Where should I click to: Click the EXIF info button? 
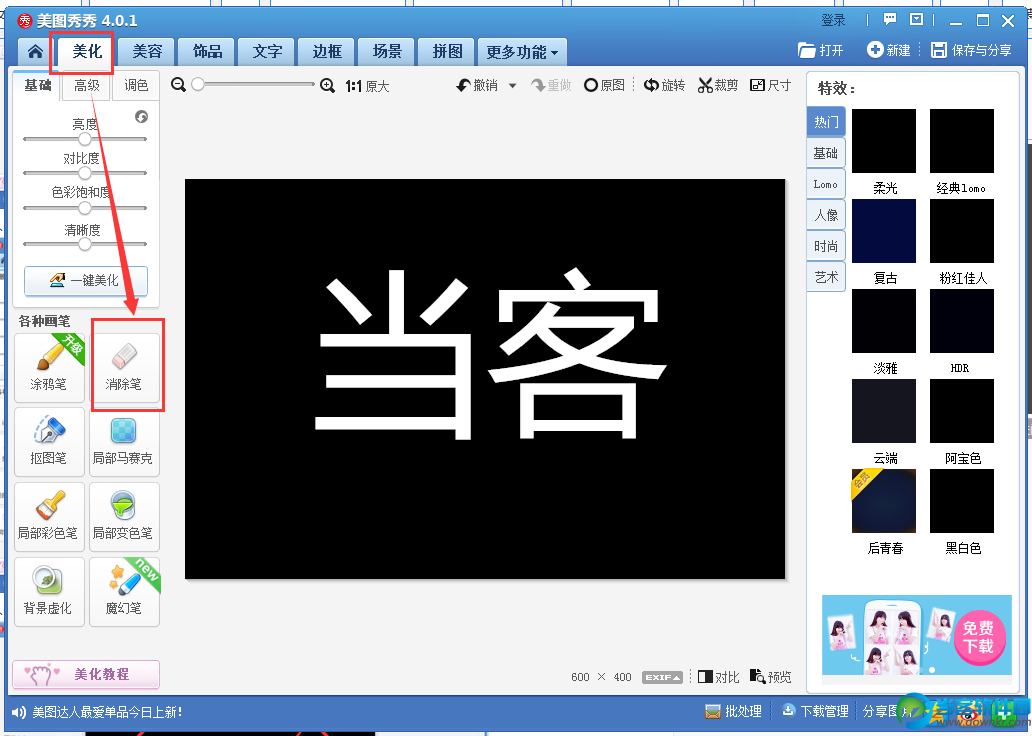662,677
